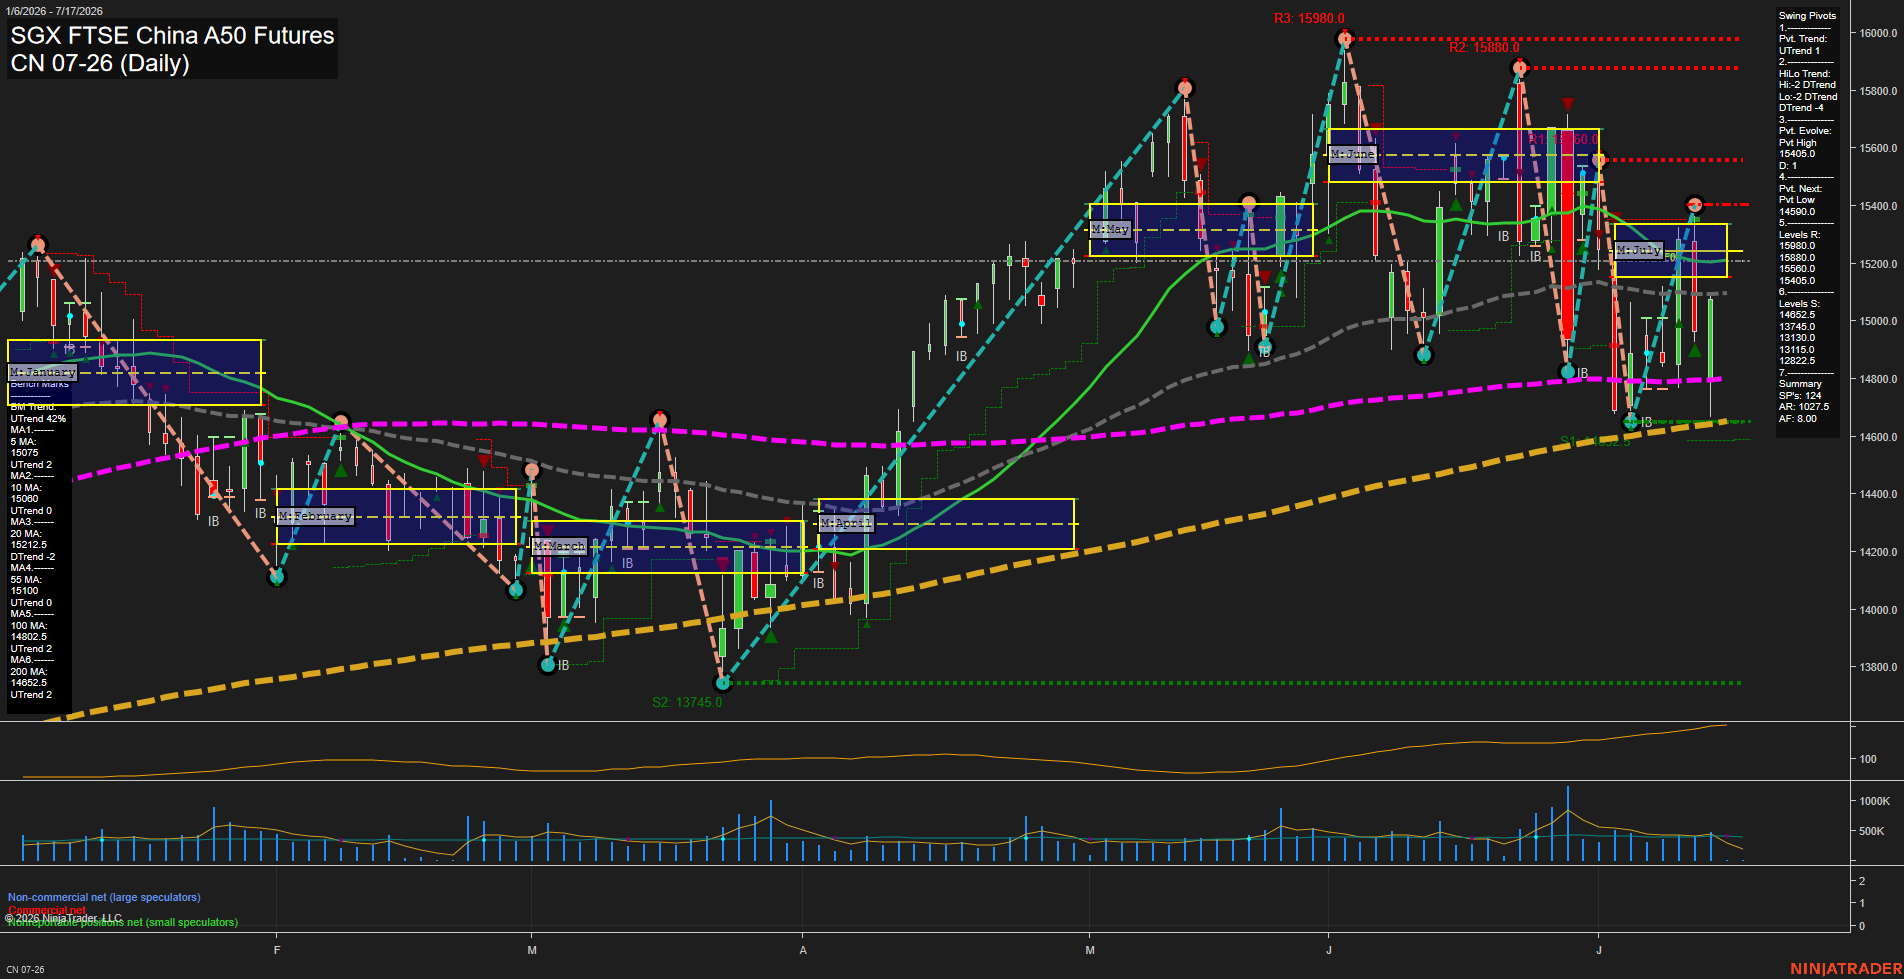The height and width of the screenshot is (979, 1904).
Task: Select the January swing high pivot dot
Action: click(x=38, y=244)
